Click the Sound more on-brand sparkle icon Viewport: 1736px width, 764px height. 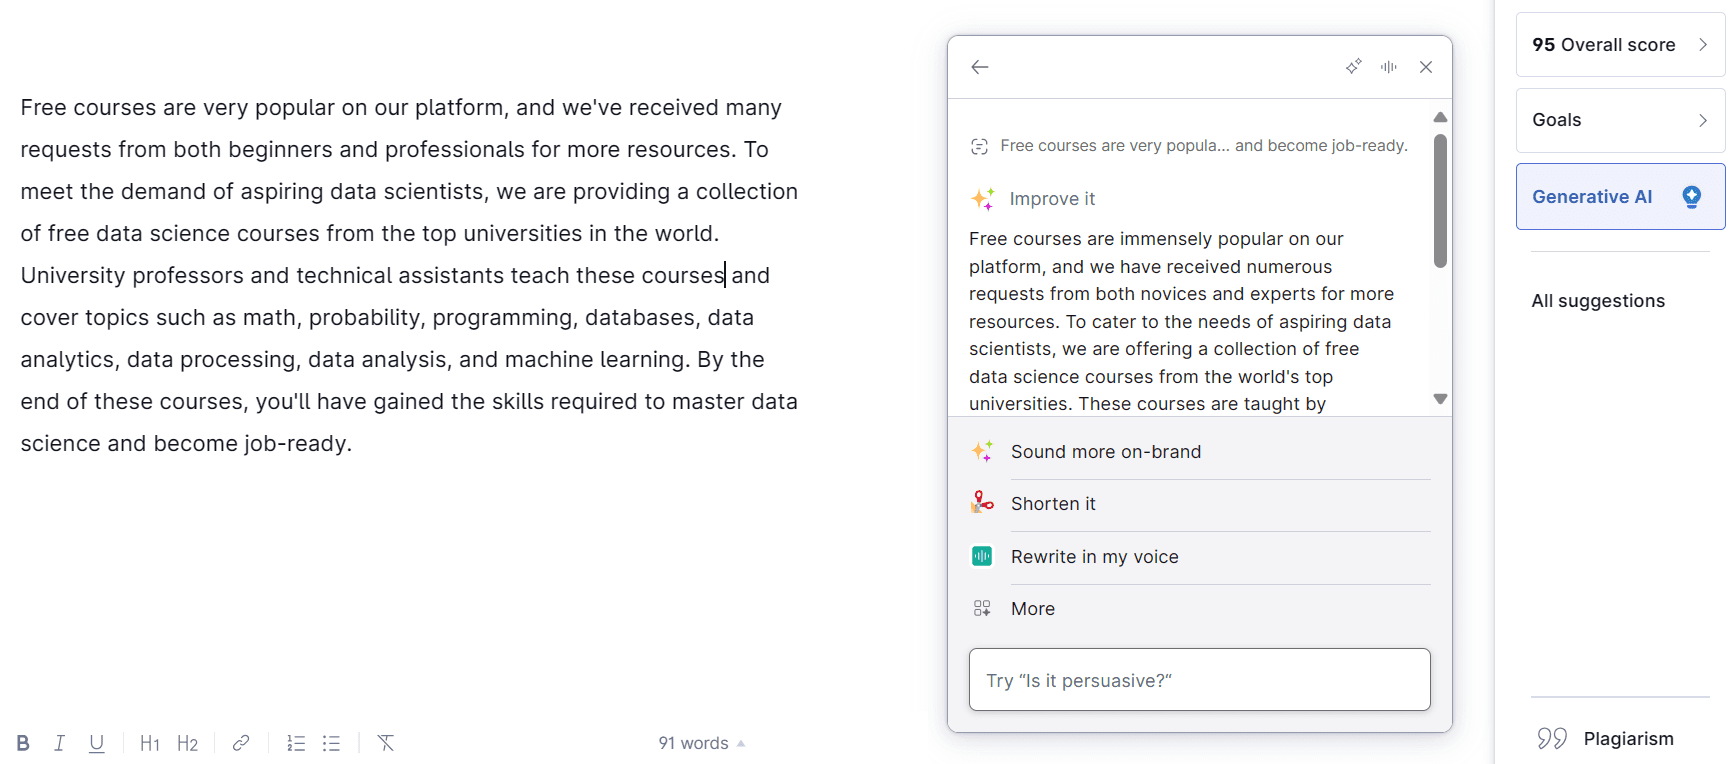click(x=983, y=451)
